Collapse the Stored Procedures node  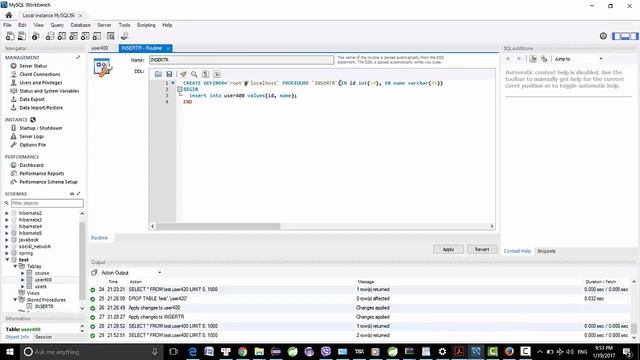pos(16,300)
